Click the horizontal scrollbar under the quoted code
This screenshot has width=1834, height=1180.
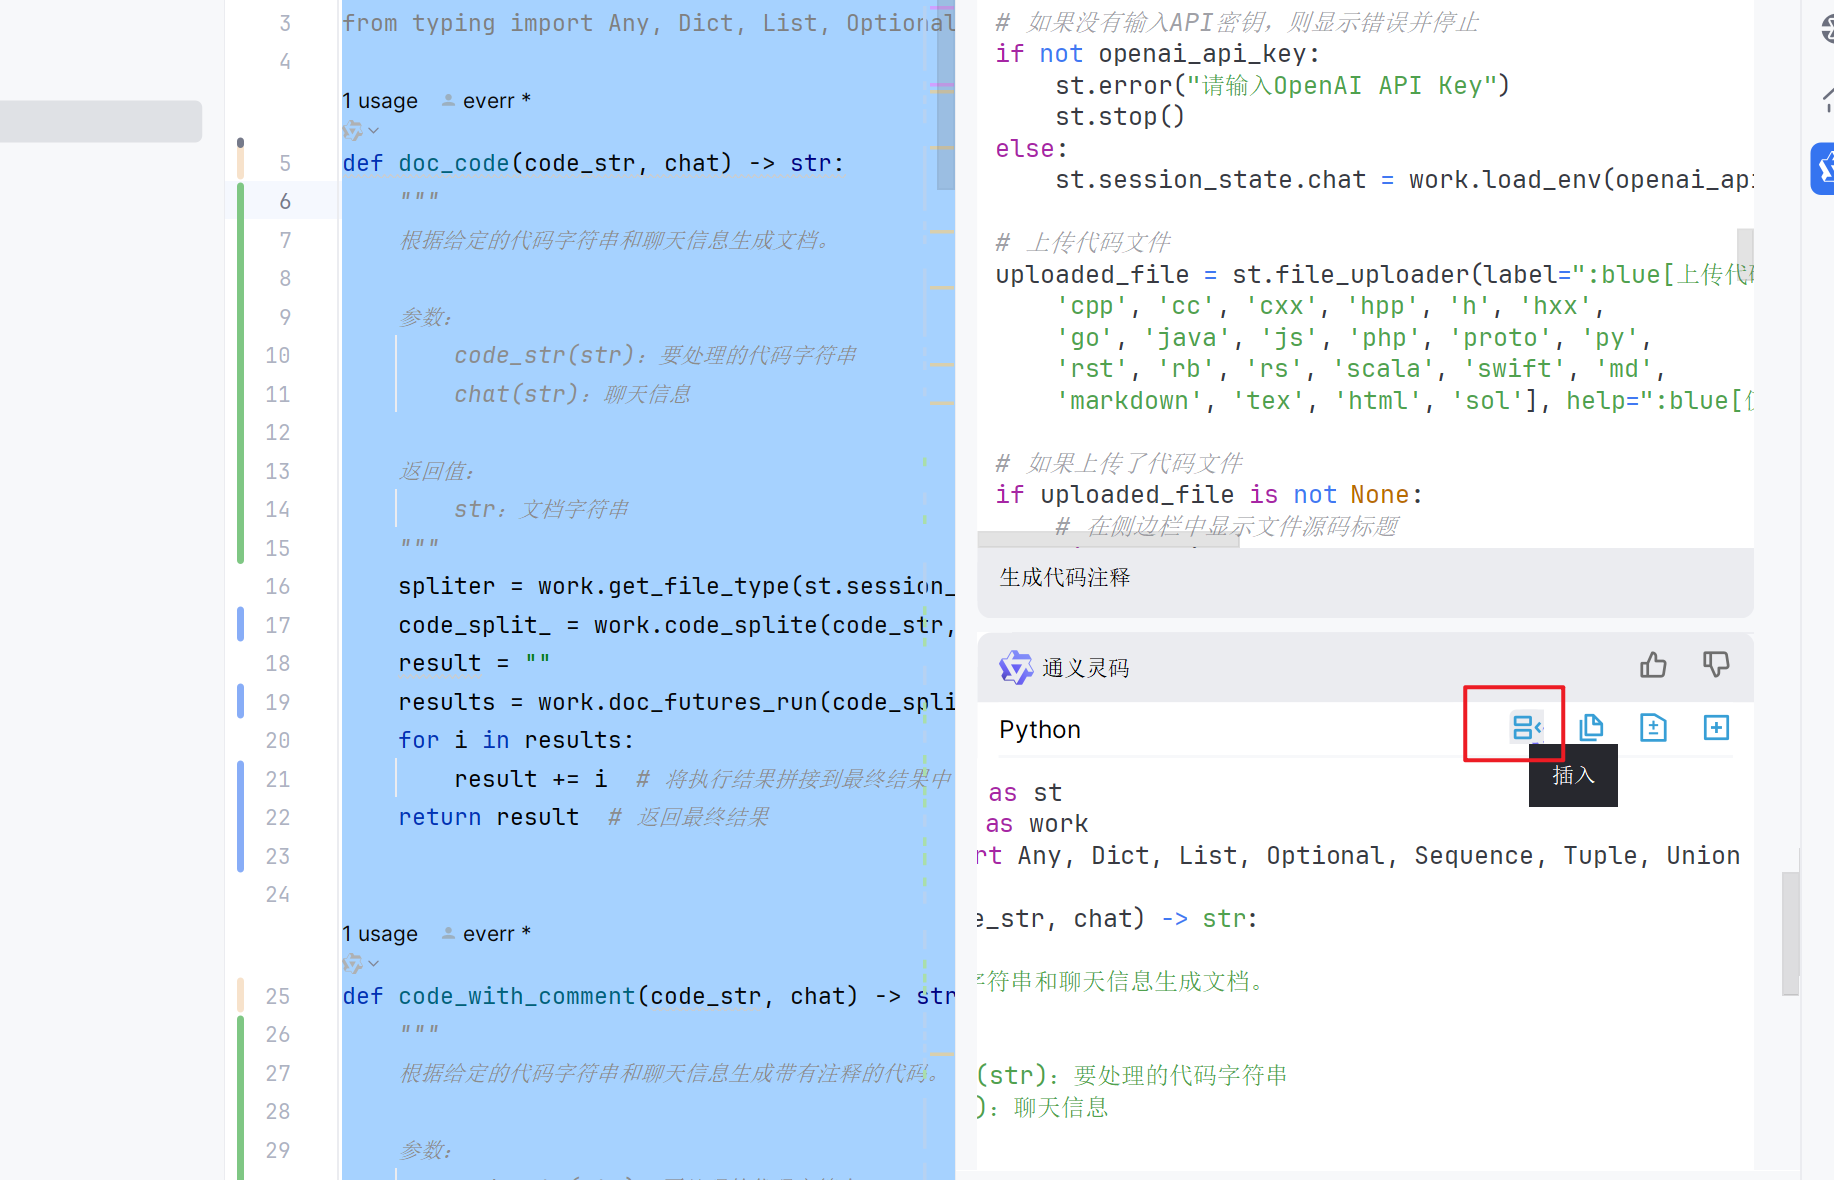(x=1108, y=540)
